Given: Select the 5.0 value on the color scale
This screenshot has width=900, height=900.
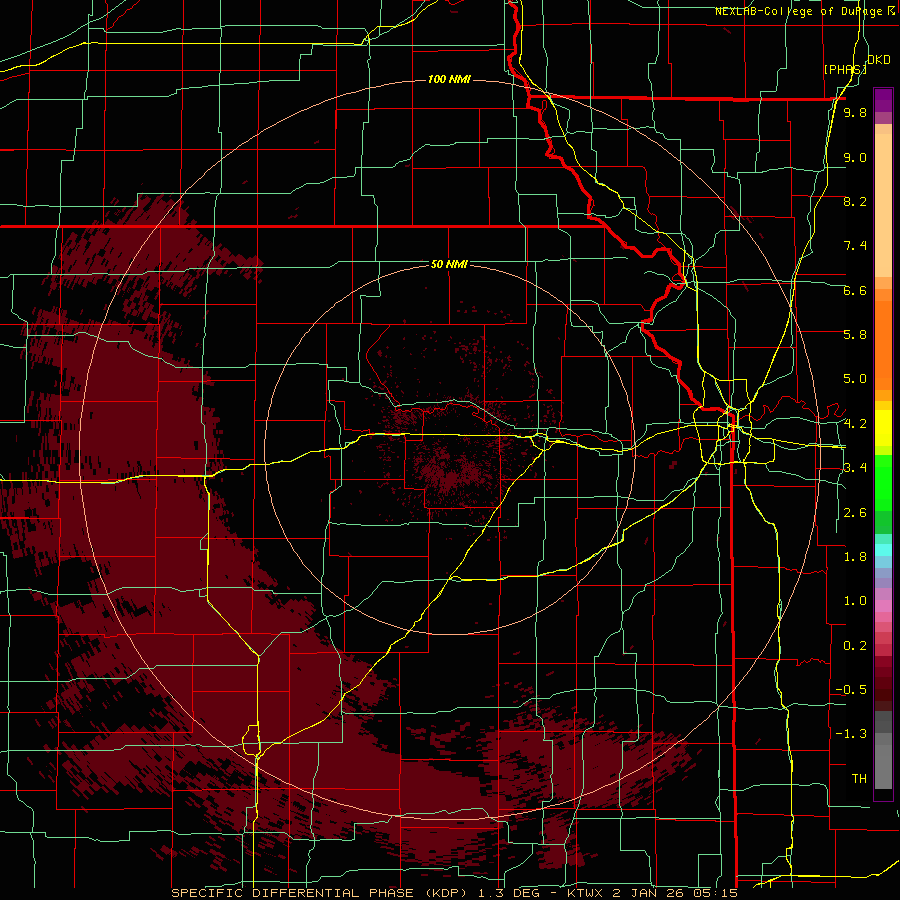Looking at the screenshot, I should [x=855, y=379].
